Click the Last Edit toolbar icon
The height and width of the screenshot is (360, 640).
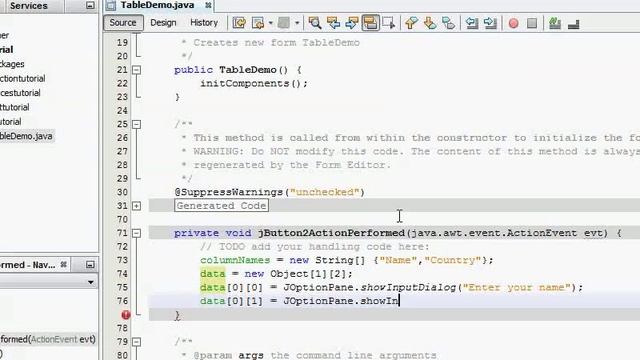tap(240, 23)
